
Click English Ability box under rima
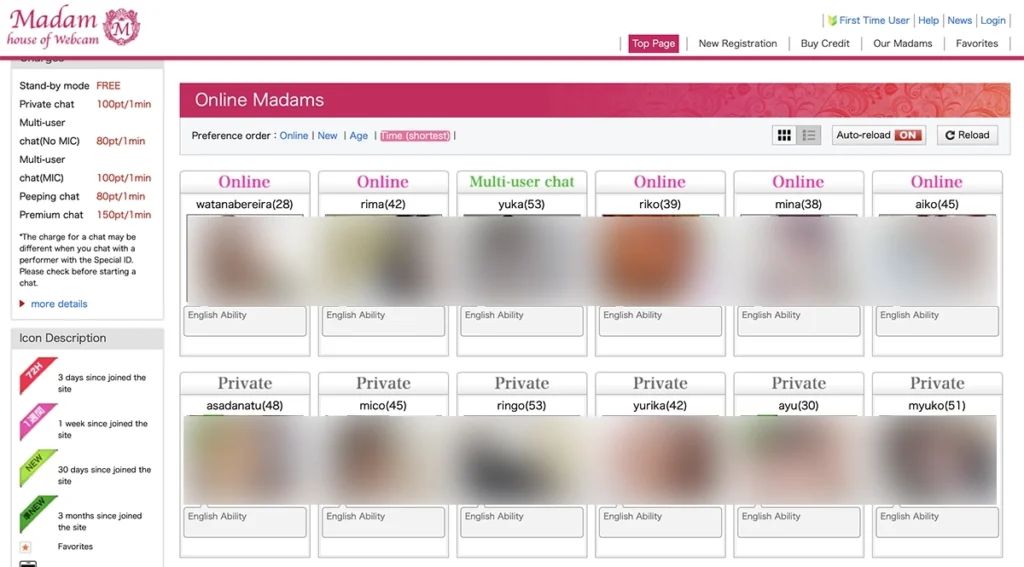click(383, 321)
